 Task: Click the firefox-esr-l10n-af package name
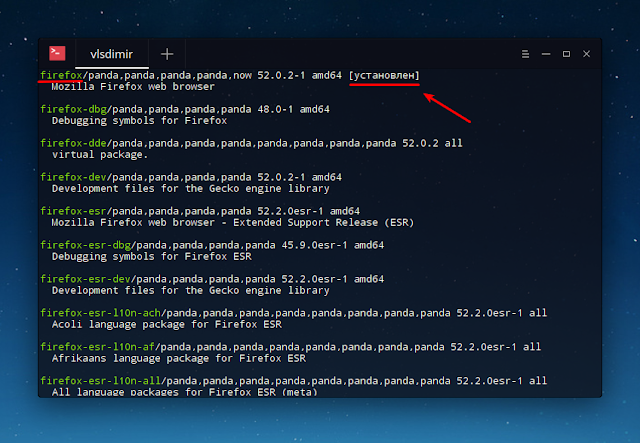pyautogui.click(x=98, y=347)
